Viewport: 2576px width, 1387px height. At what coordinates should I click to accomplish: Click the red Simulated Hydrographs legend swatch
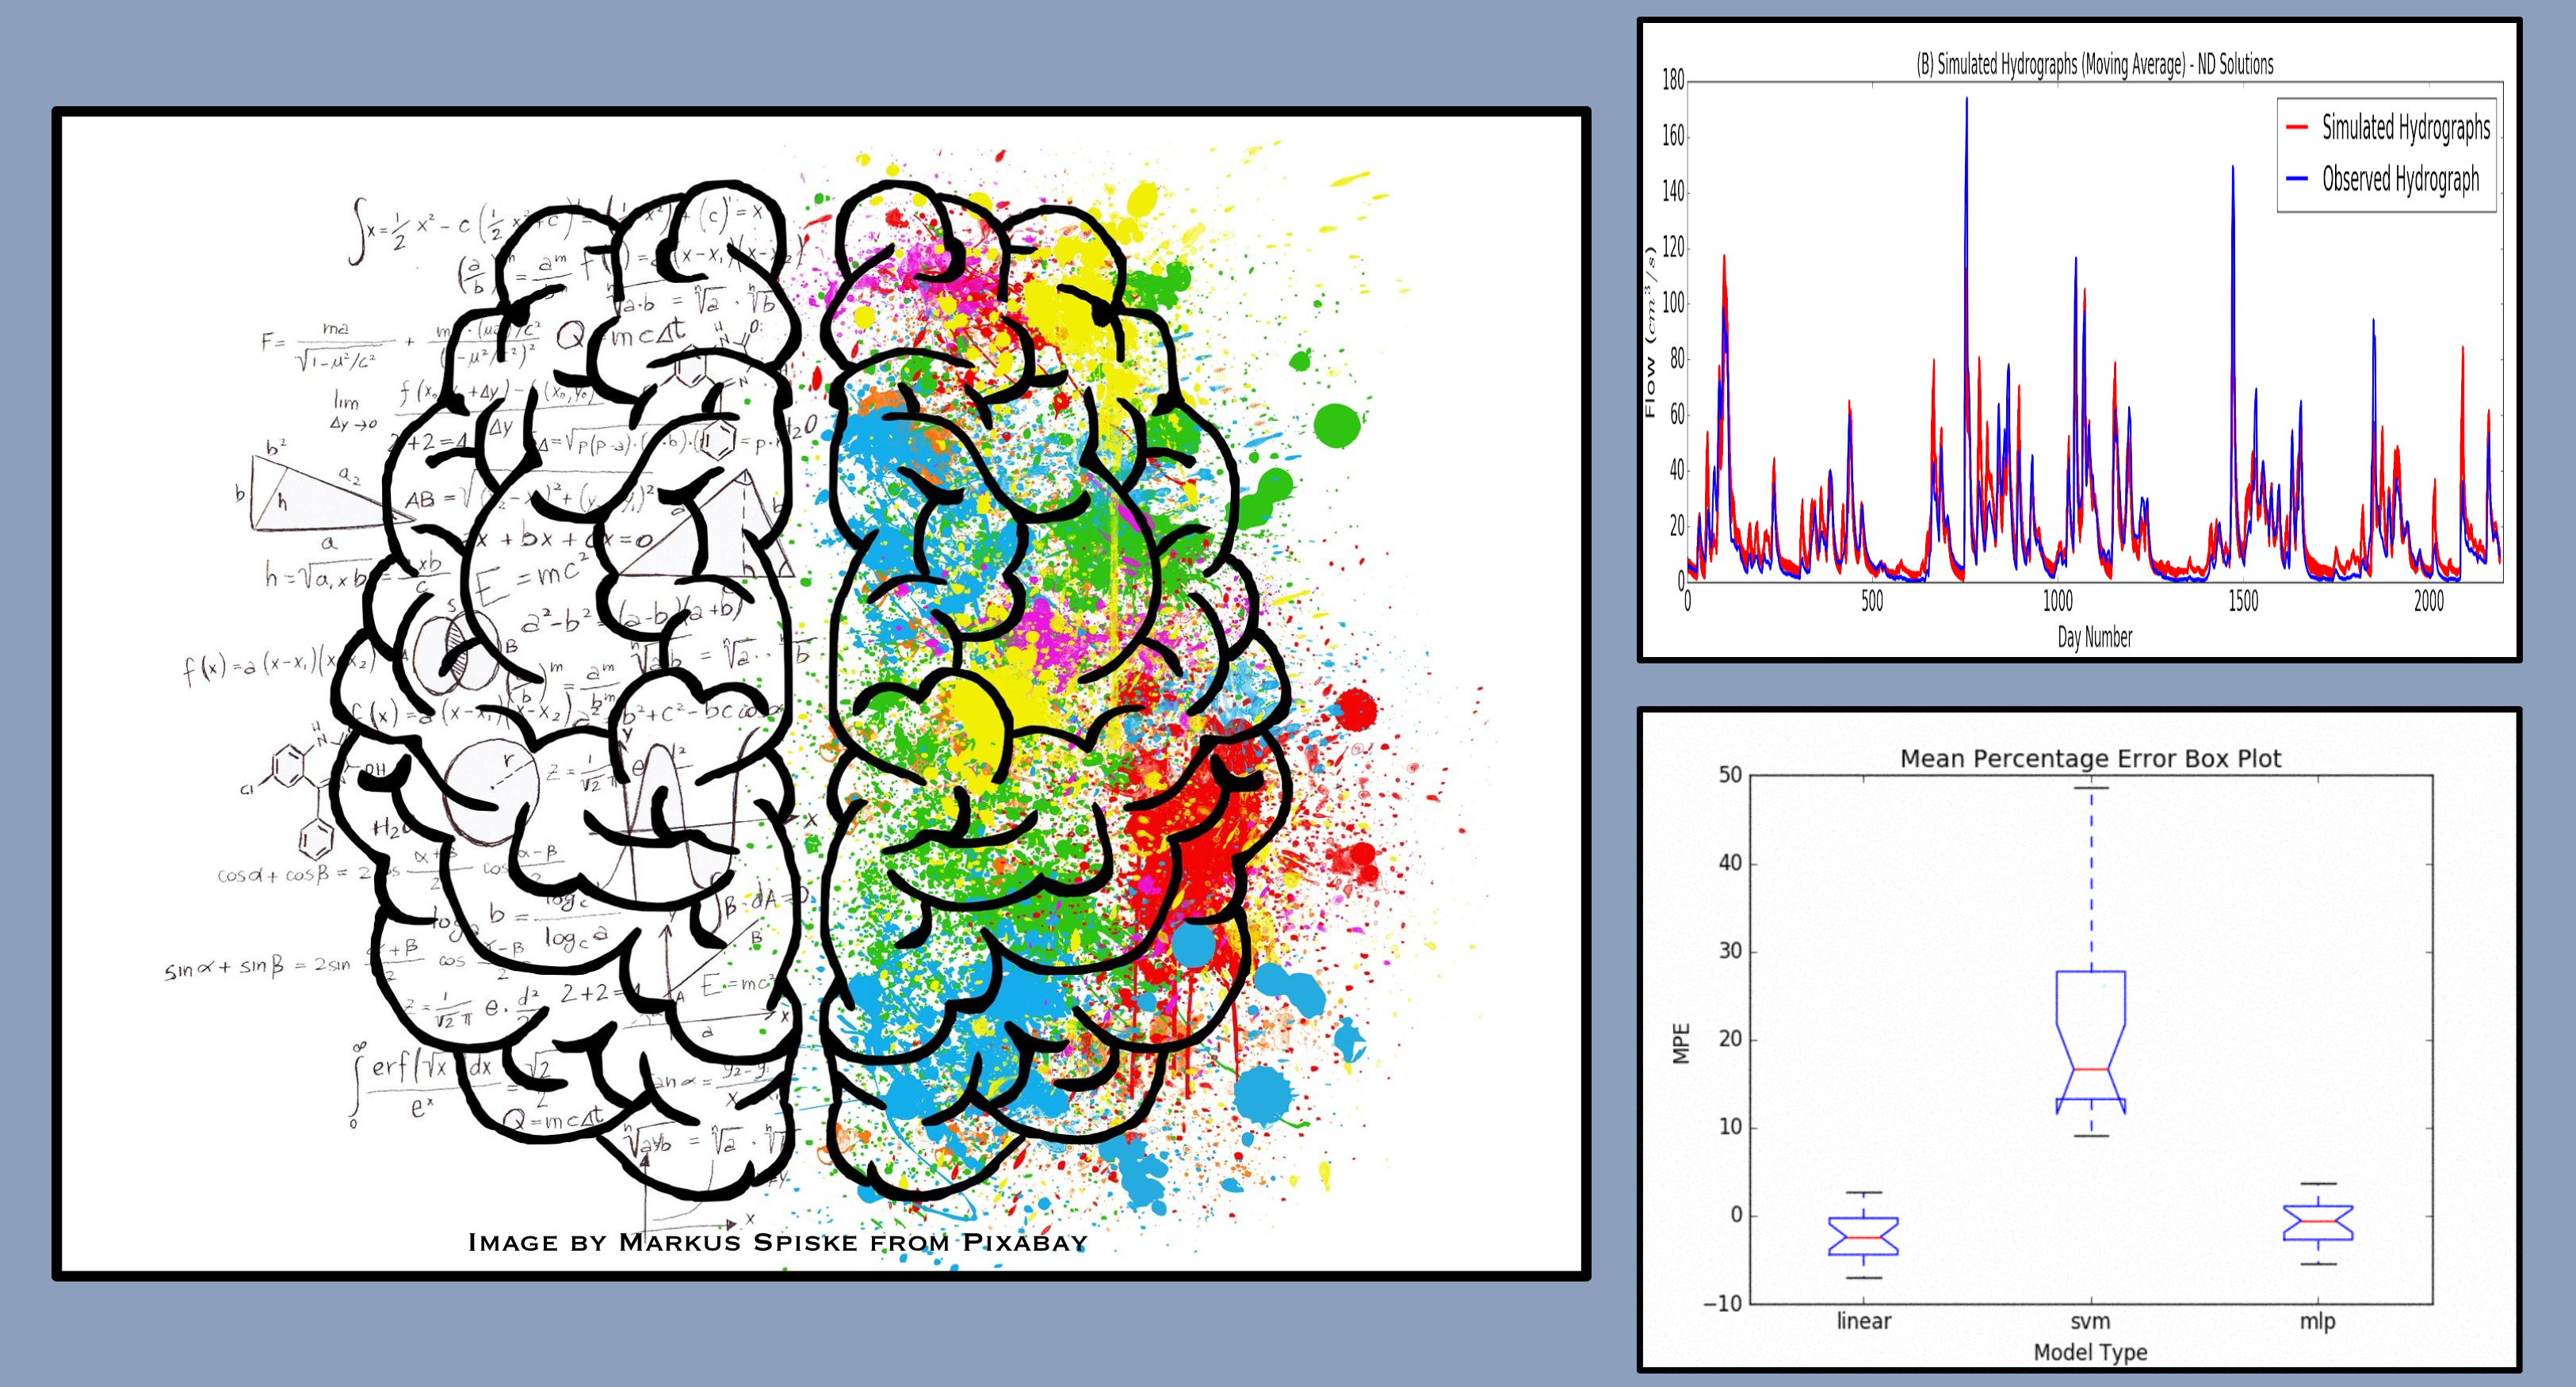coord(2297,127)
